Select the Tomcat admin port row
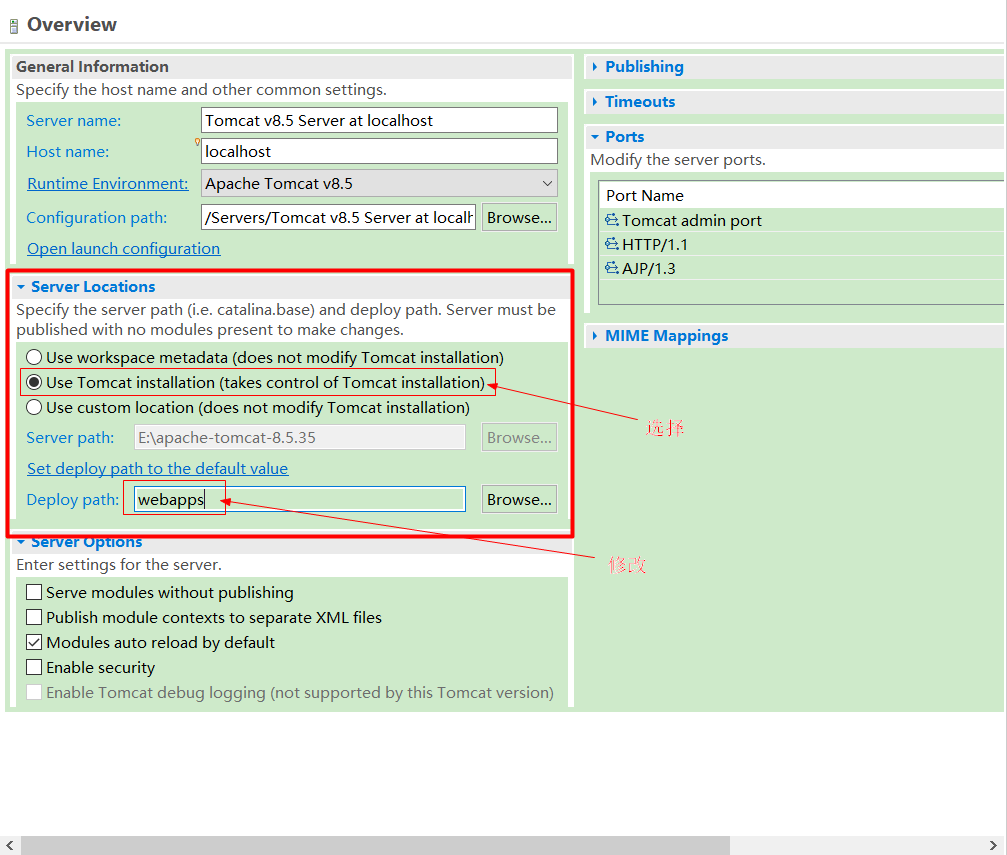 [x=802, y=220]
